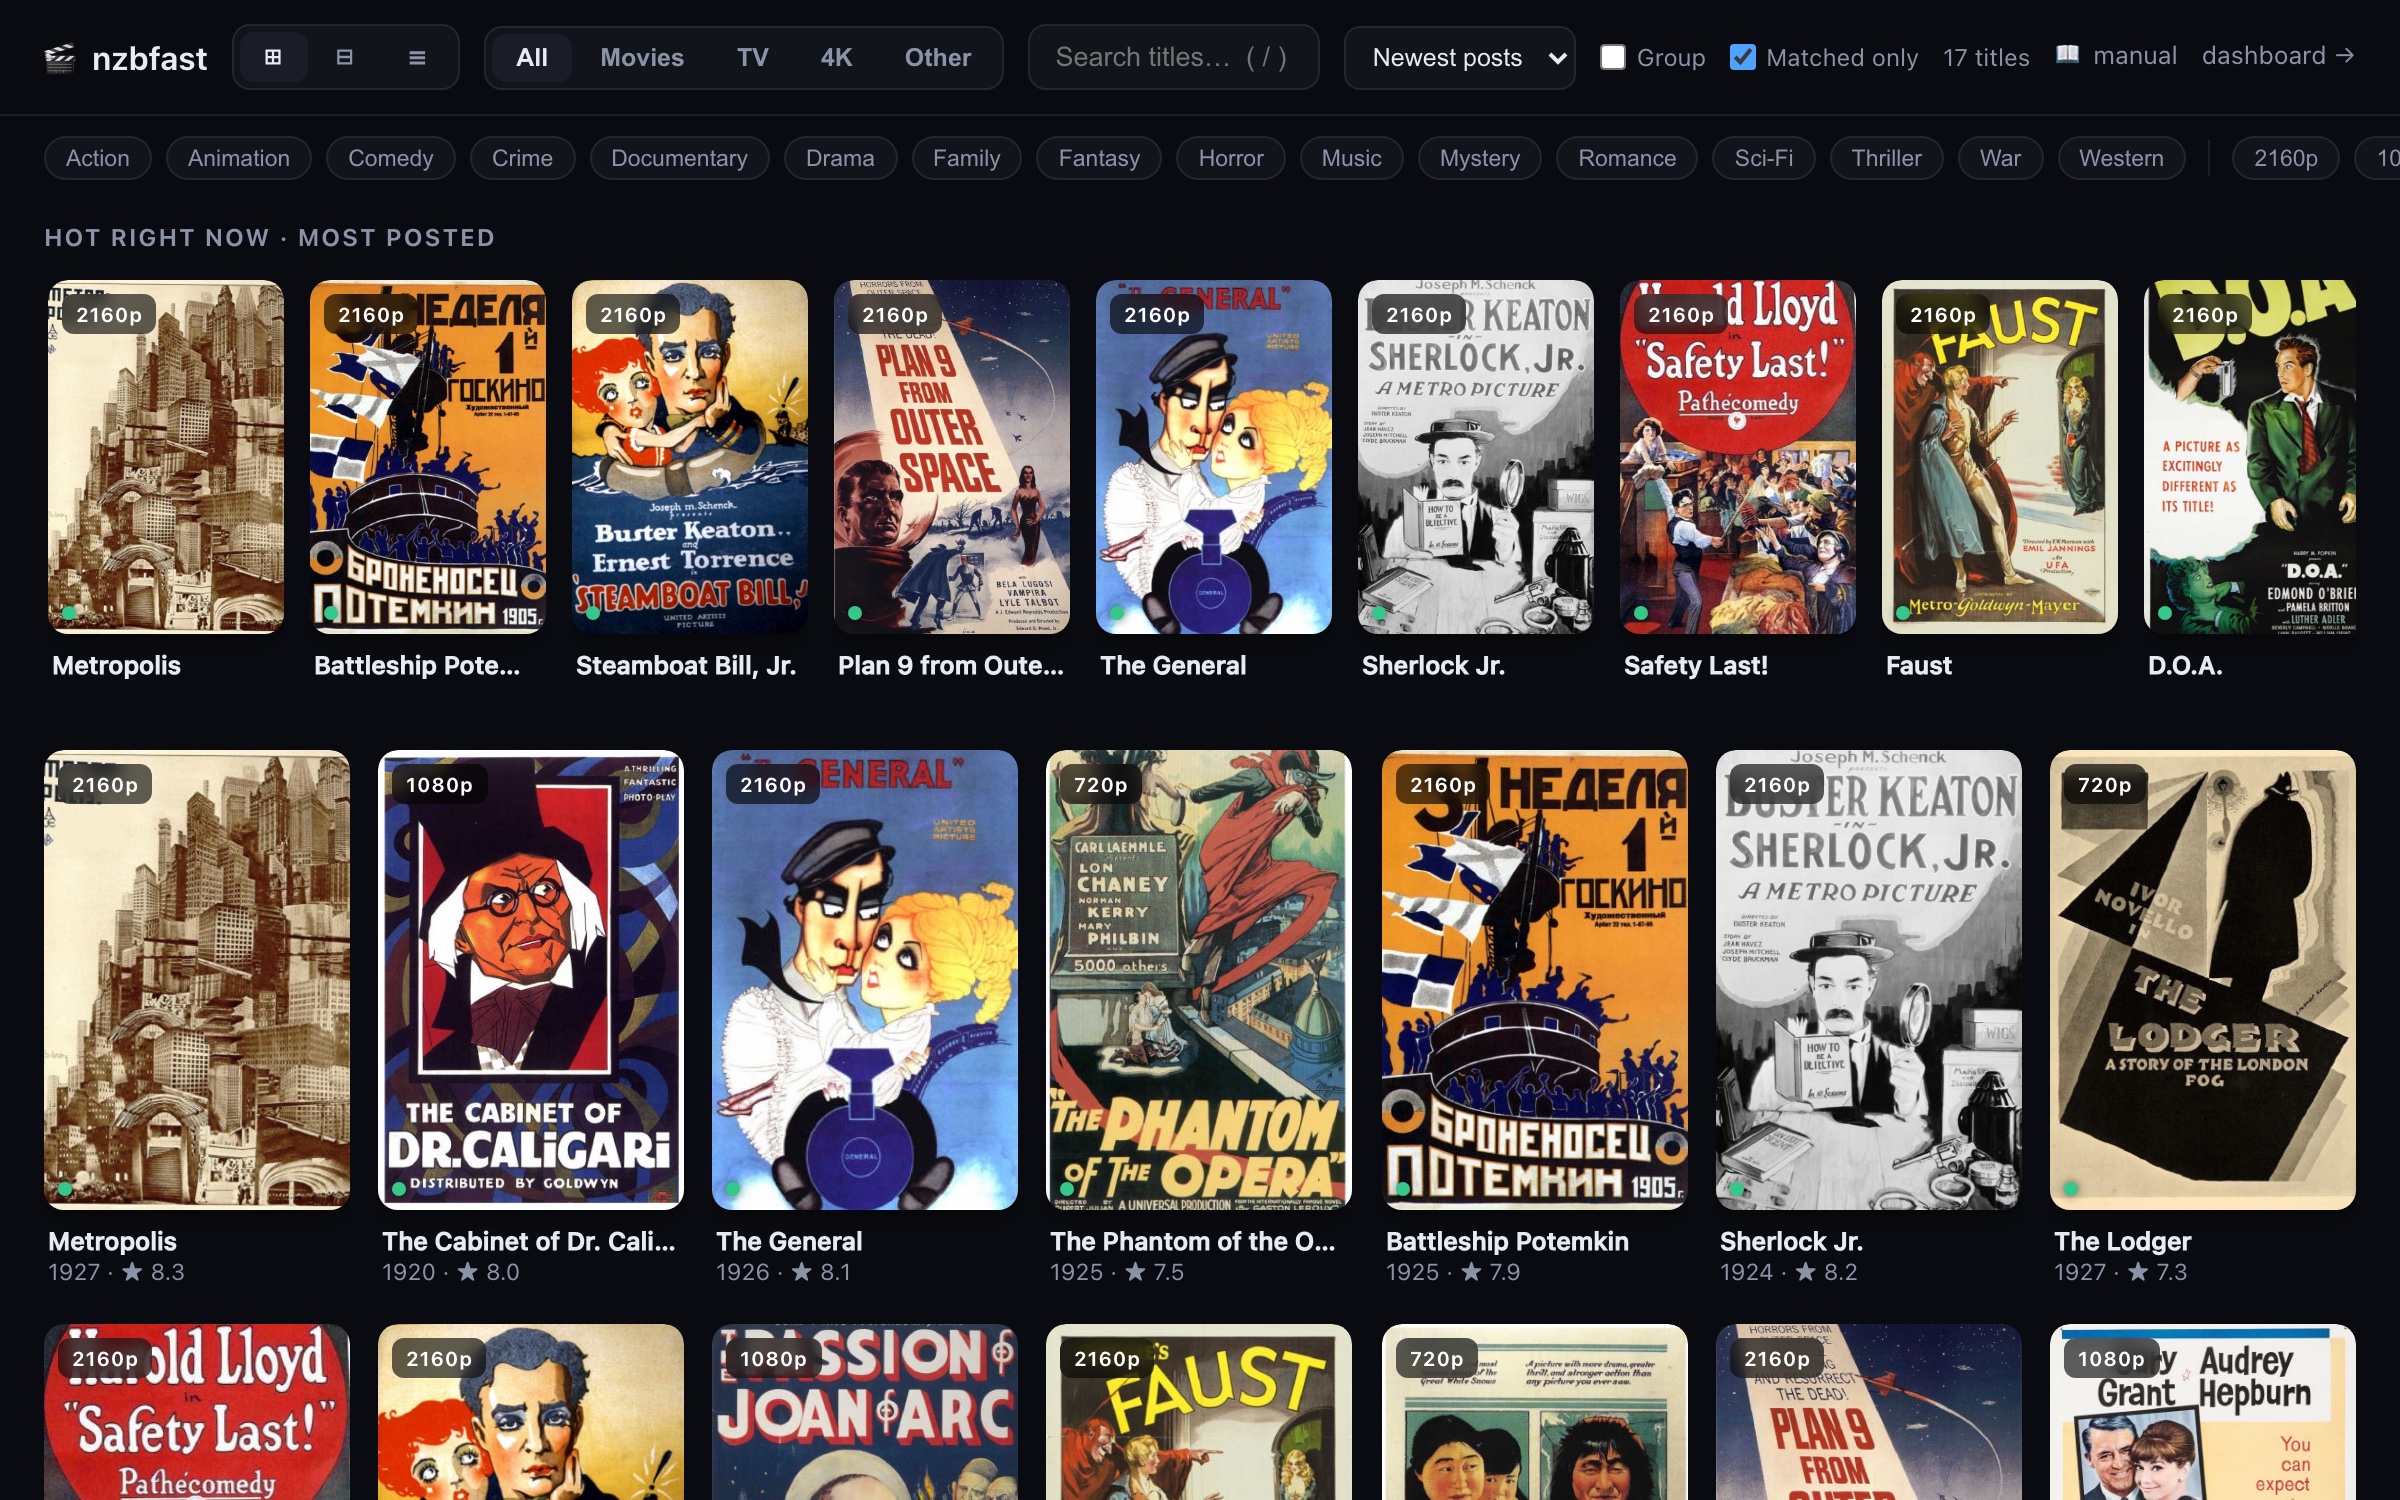Click the 720p badge on The Lodger
Screen dimensions: 2400x1500
(2104, 785)
